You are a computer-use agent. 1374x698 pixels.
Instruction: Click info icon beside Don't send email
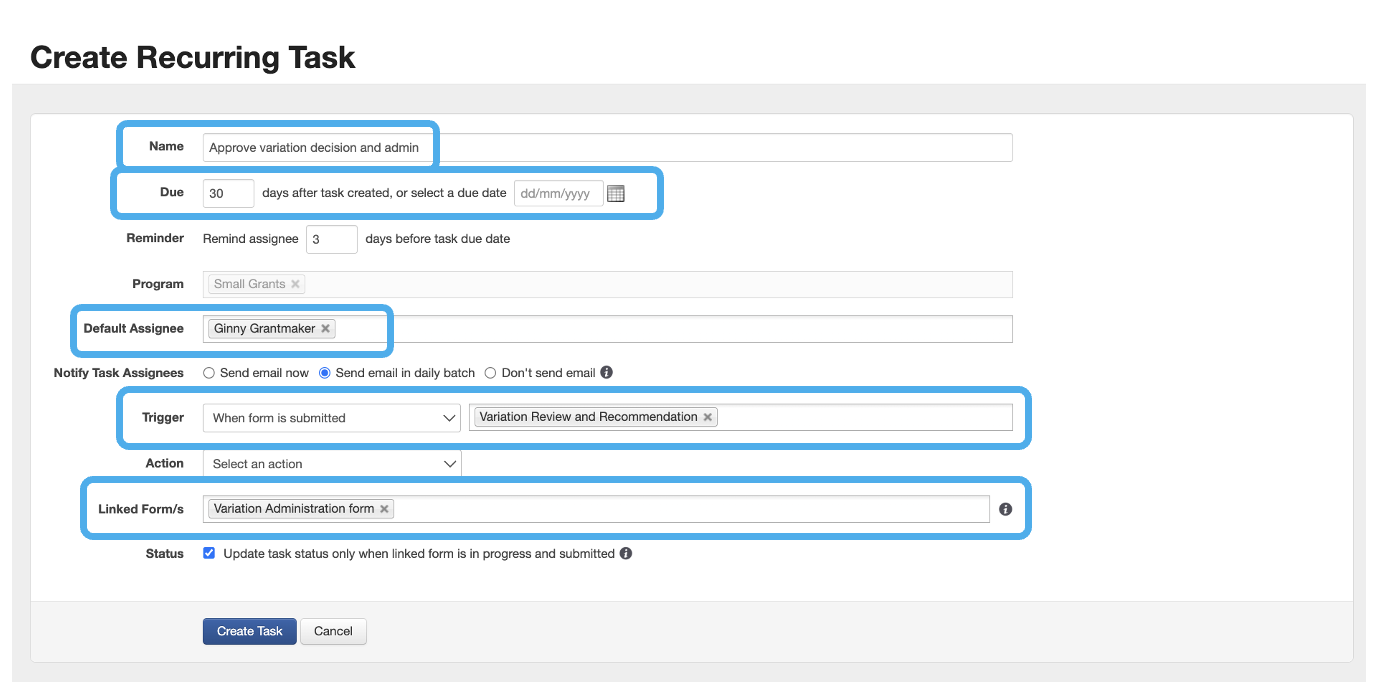(x=606, y=373)
